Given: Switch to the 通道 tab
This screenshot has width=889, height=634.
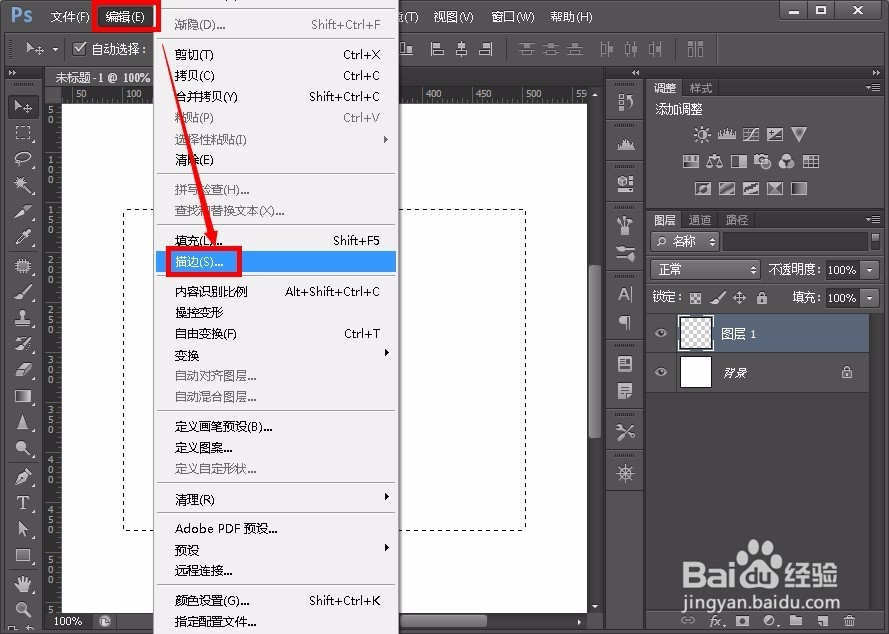Looking at the screenshot, I should tap(700, 219).
